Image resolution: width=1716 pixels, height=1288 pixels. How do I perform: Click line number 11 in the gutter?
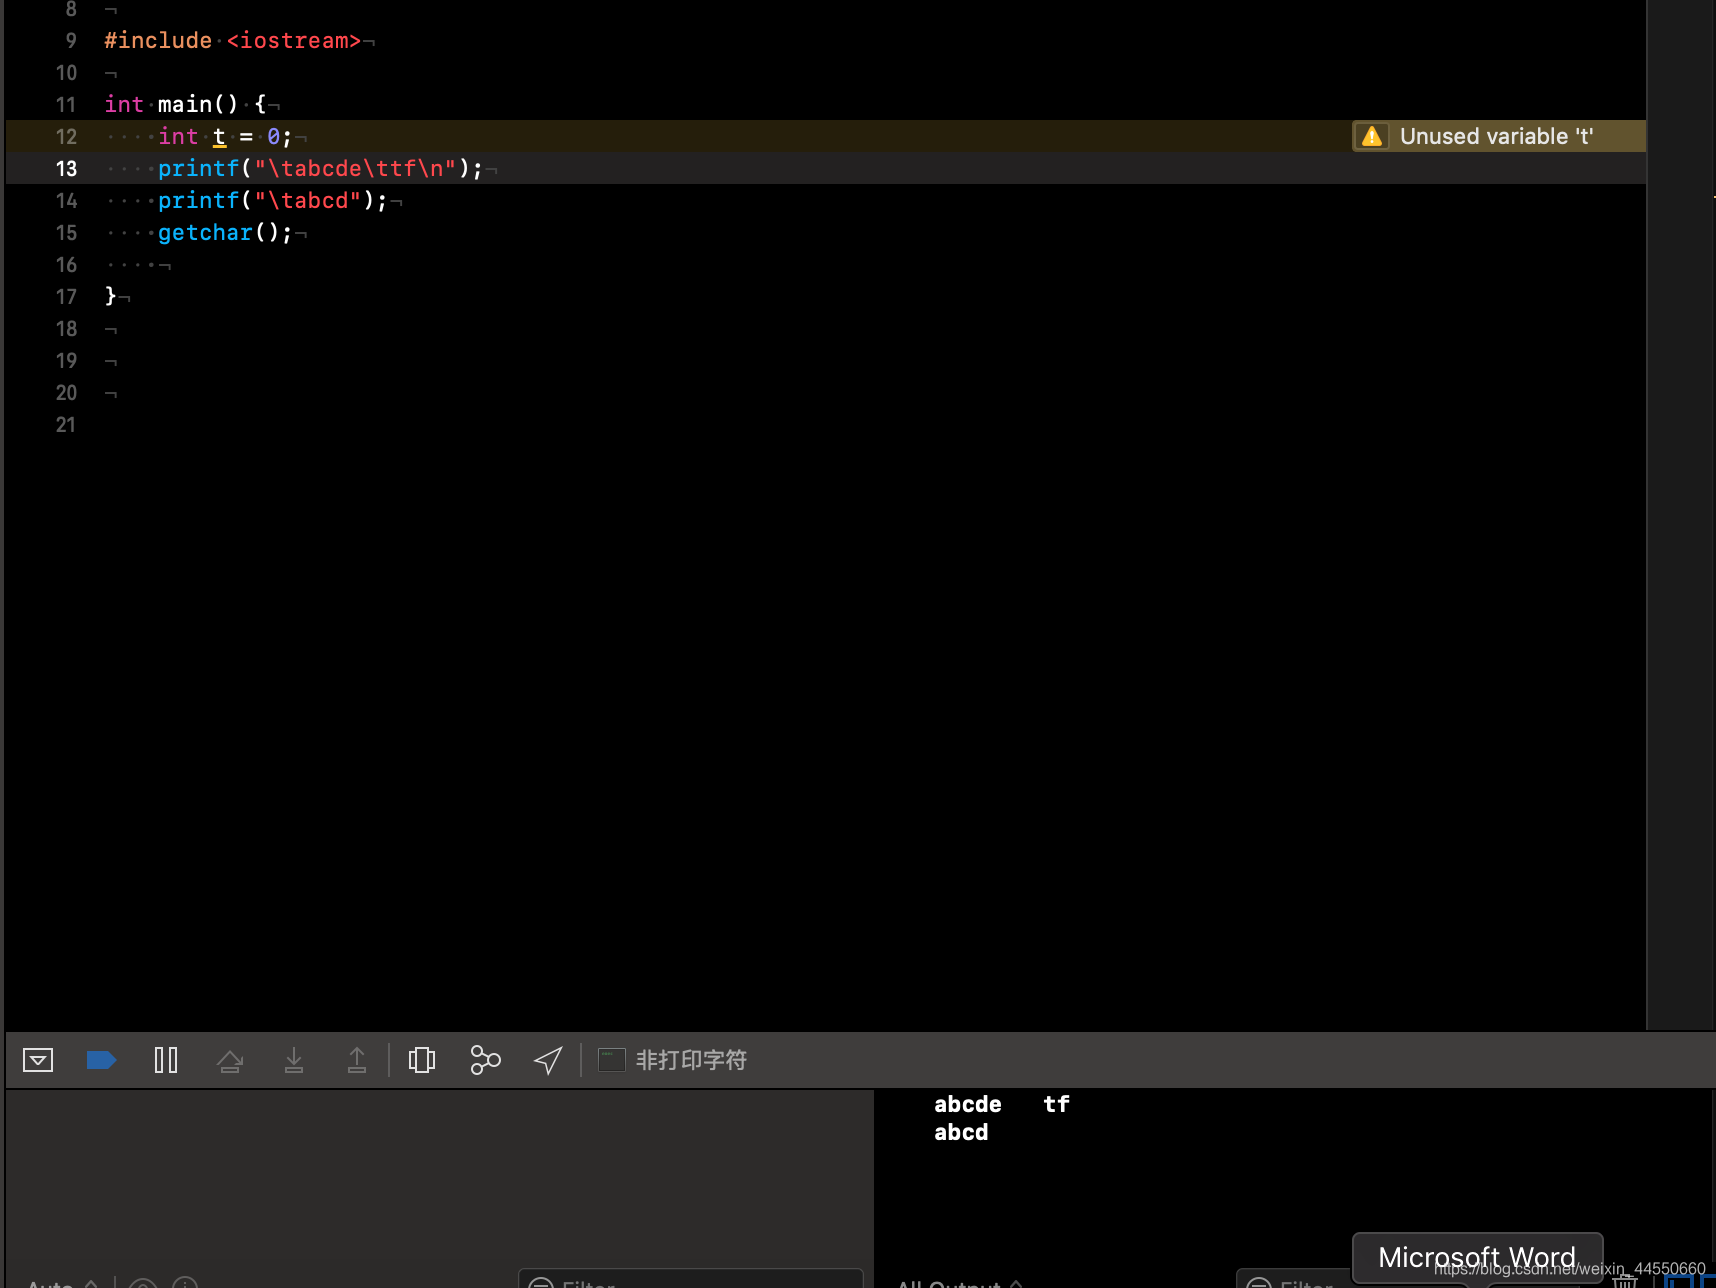[x=66, y=105]
